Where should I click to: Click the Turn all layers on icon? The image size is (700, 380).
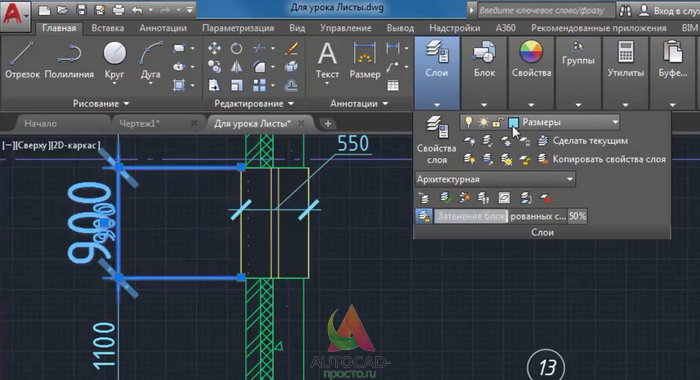tap(469, 159)
